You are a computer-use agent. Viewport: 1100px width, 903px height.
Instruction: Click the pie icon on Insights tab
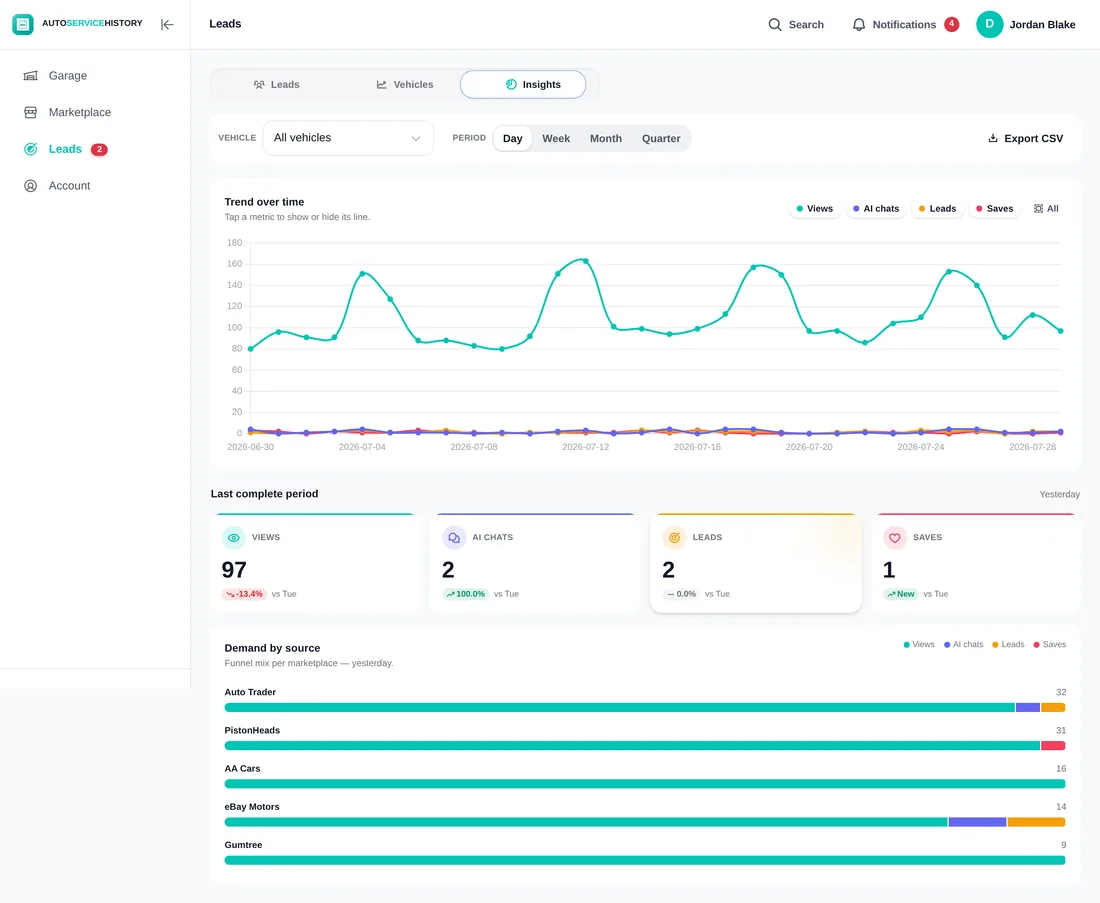coord(511,84)
